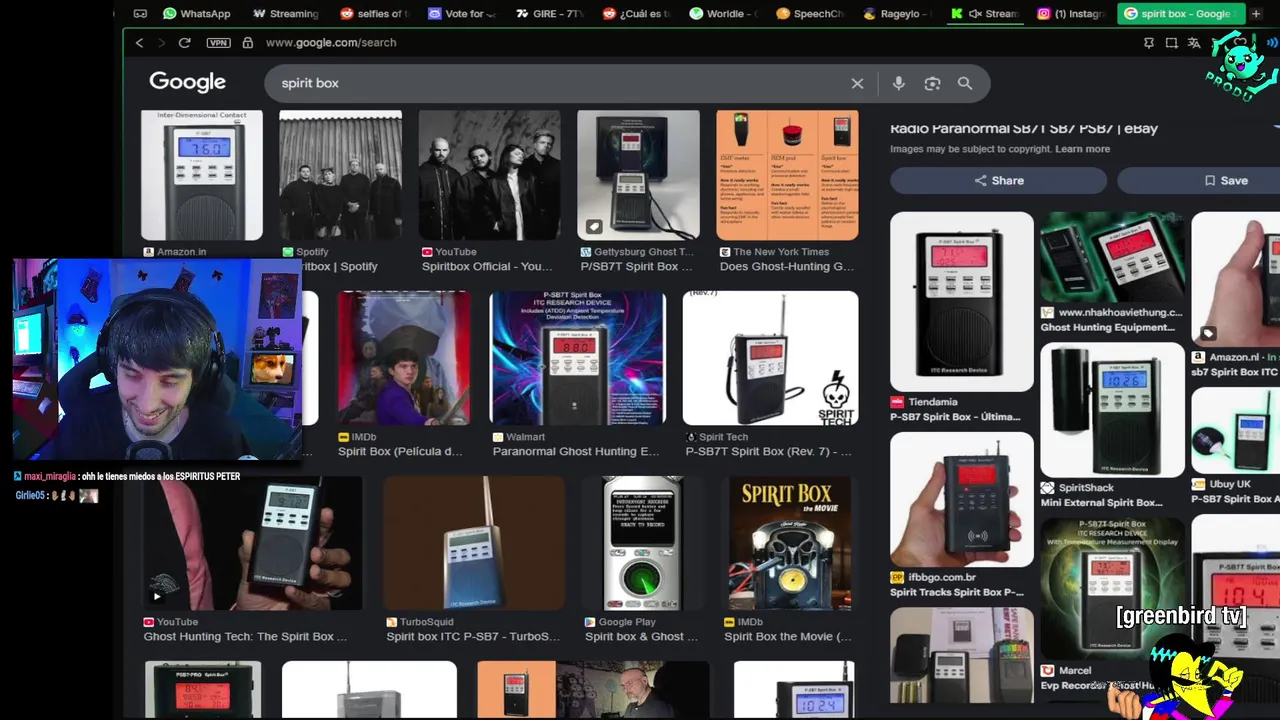Open the 'Learn more' copyright link
The width and height of the screenshot is (1280, 720).
tap(1082, 149)
